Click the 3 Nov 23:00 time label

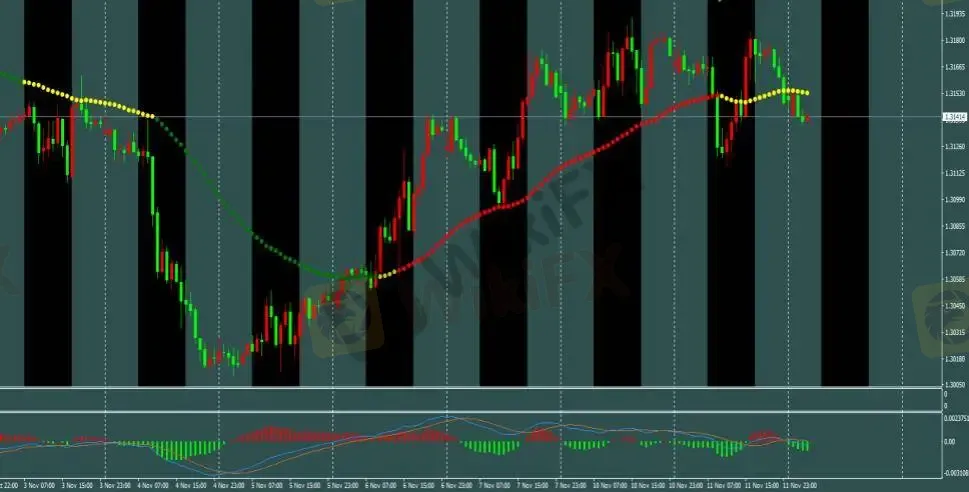point(115,485)
